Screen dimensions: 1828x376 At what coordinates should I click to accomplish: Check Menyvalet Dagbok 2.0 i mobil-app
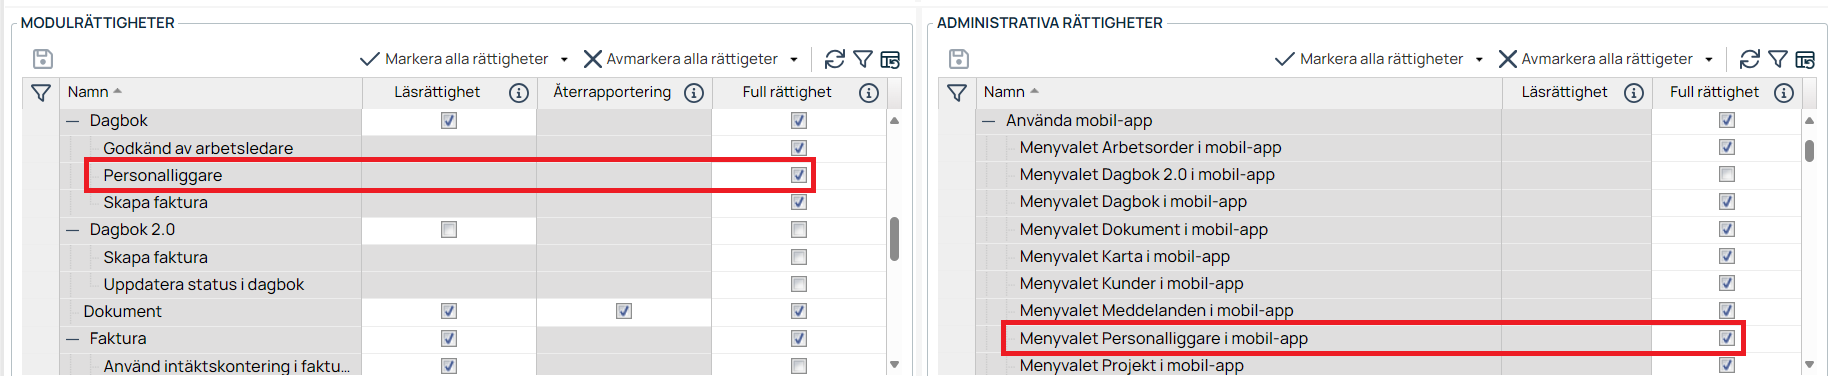[x=1727, y=175]
